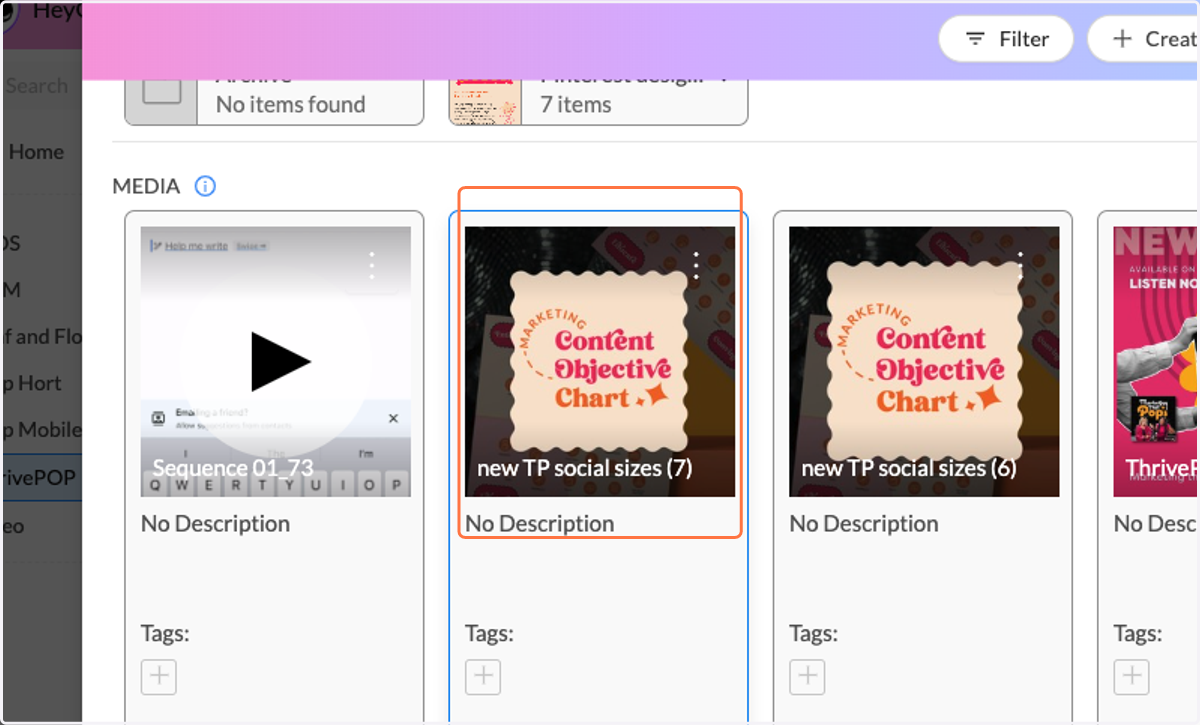Add a tag to Sequence 01_73
Image resolution: width=1200 pixels, height=725 pixels.
(159, 677)
